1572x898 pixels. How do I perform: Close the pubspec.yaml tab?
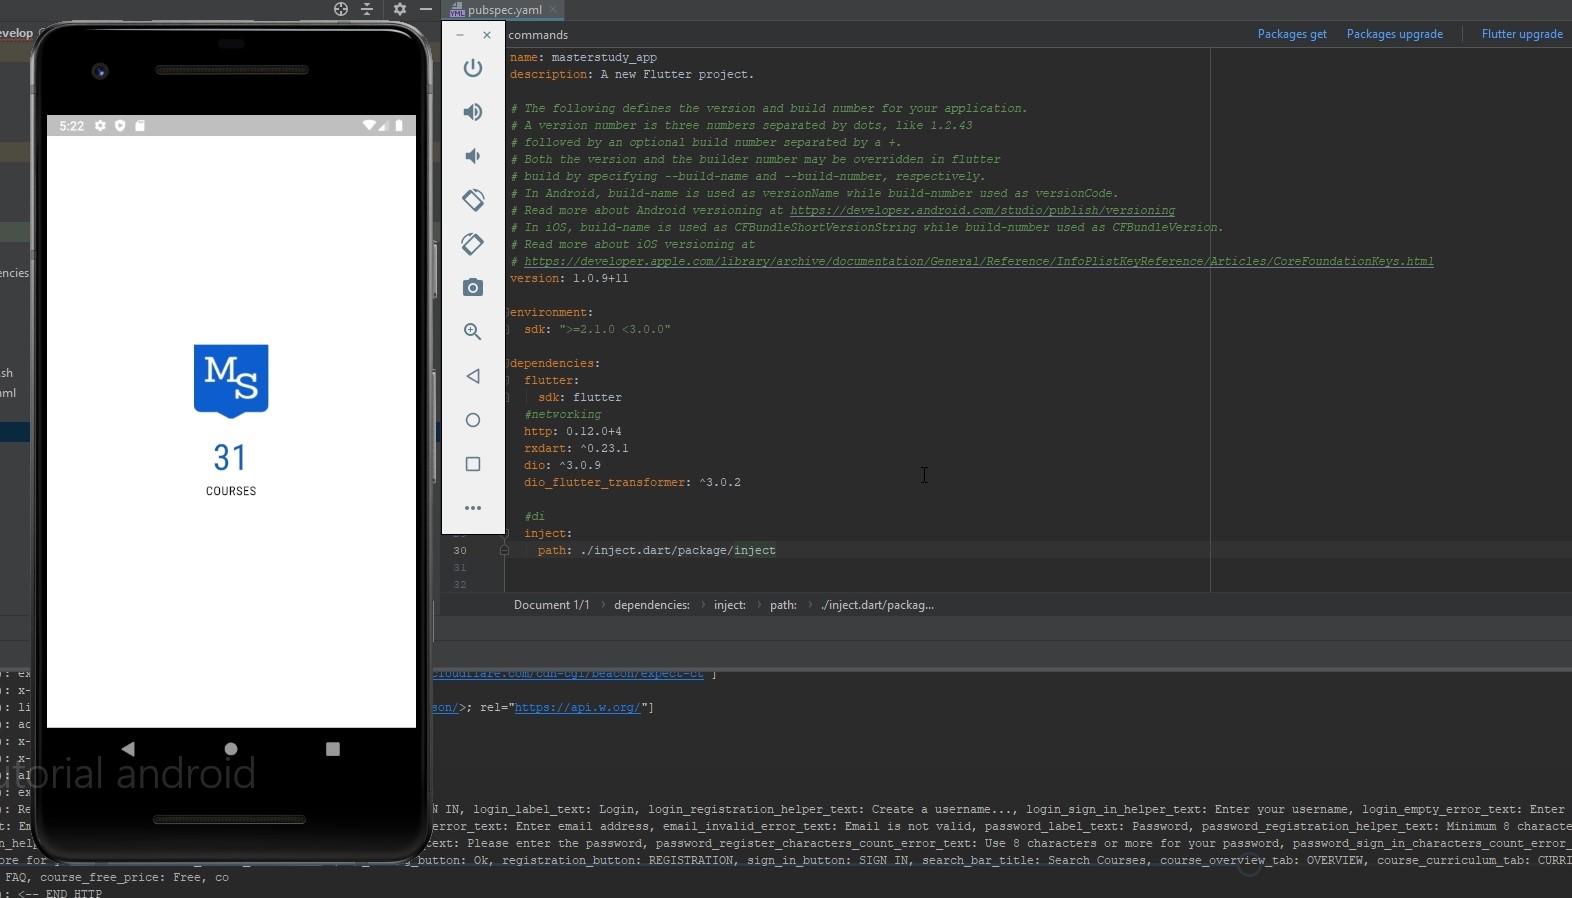coord(553,10)
